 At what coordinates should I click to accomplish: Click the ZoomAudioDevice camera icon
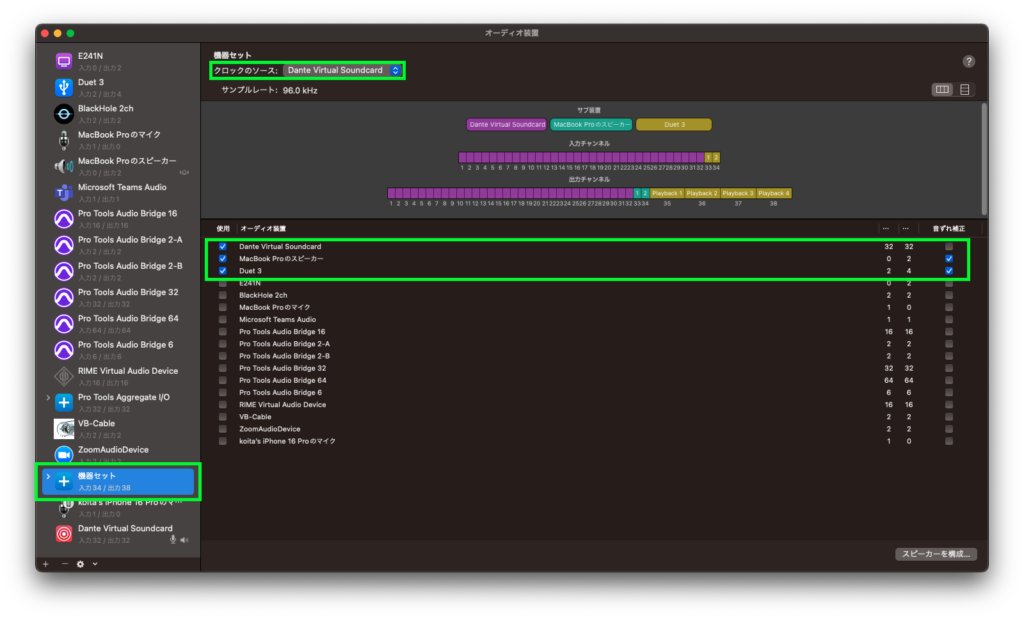pos(64,454)
